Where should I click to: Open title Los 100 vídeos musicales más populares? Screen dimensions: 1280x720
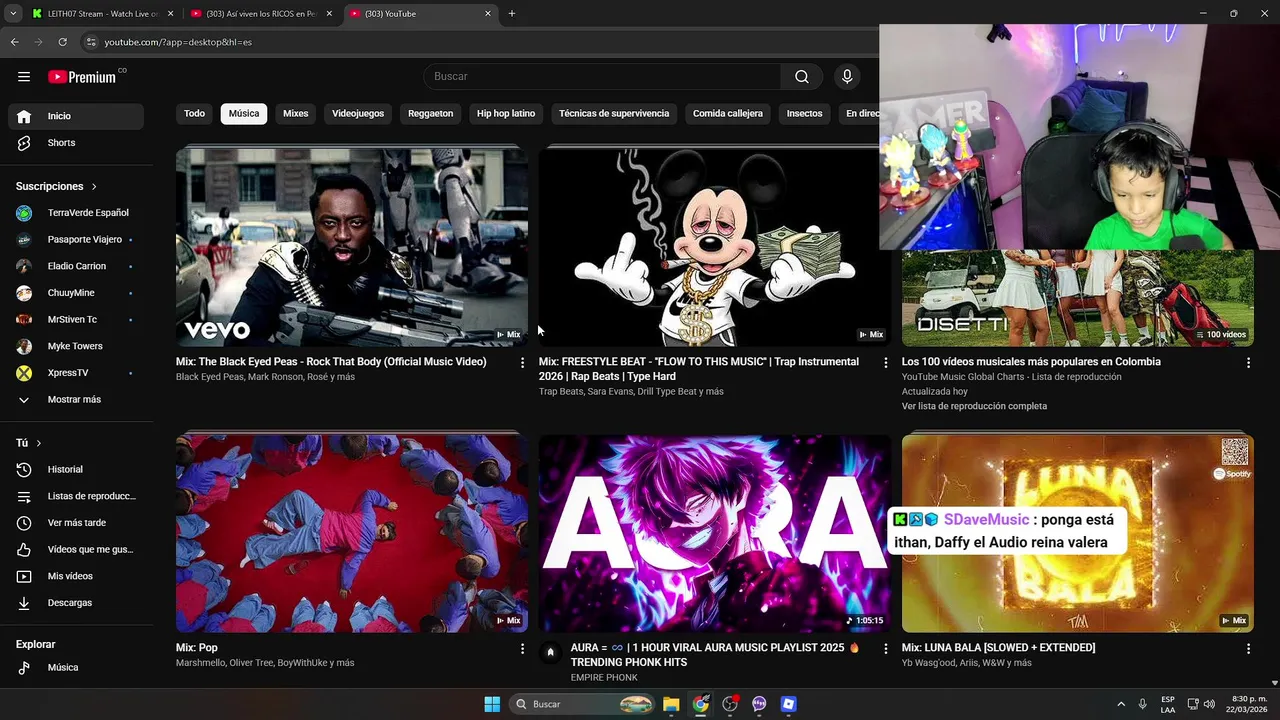pos(1031,362)
